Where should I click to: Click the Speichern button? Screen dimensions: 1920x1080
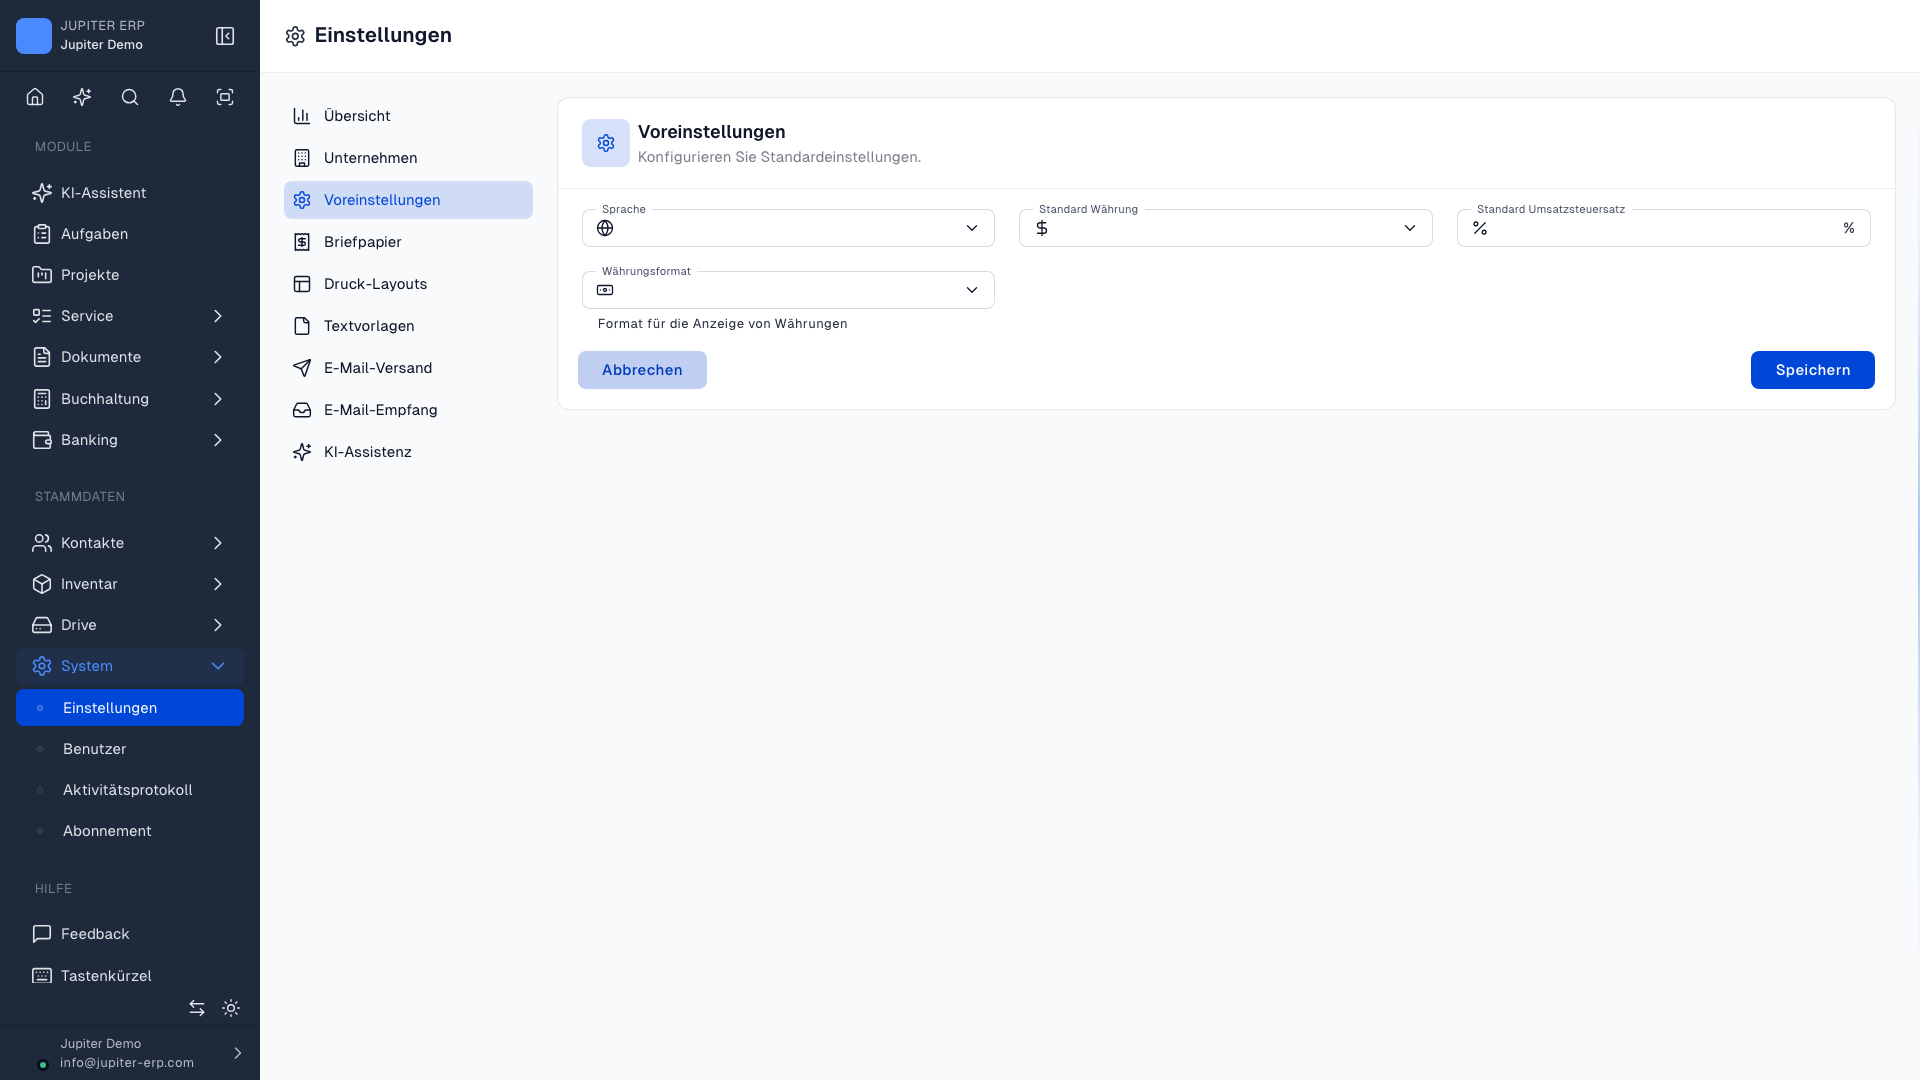click(1812, 370)
